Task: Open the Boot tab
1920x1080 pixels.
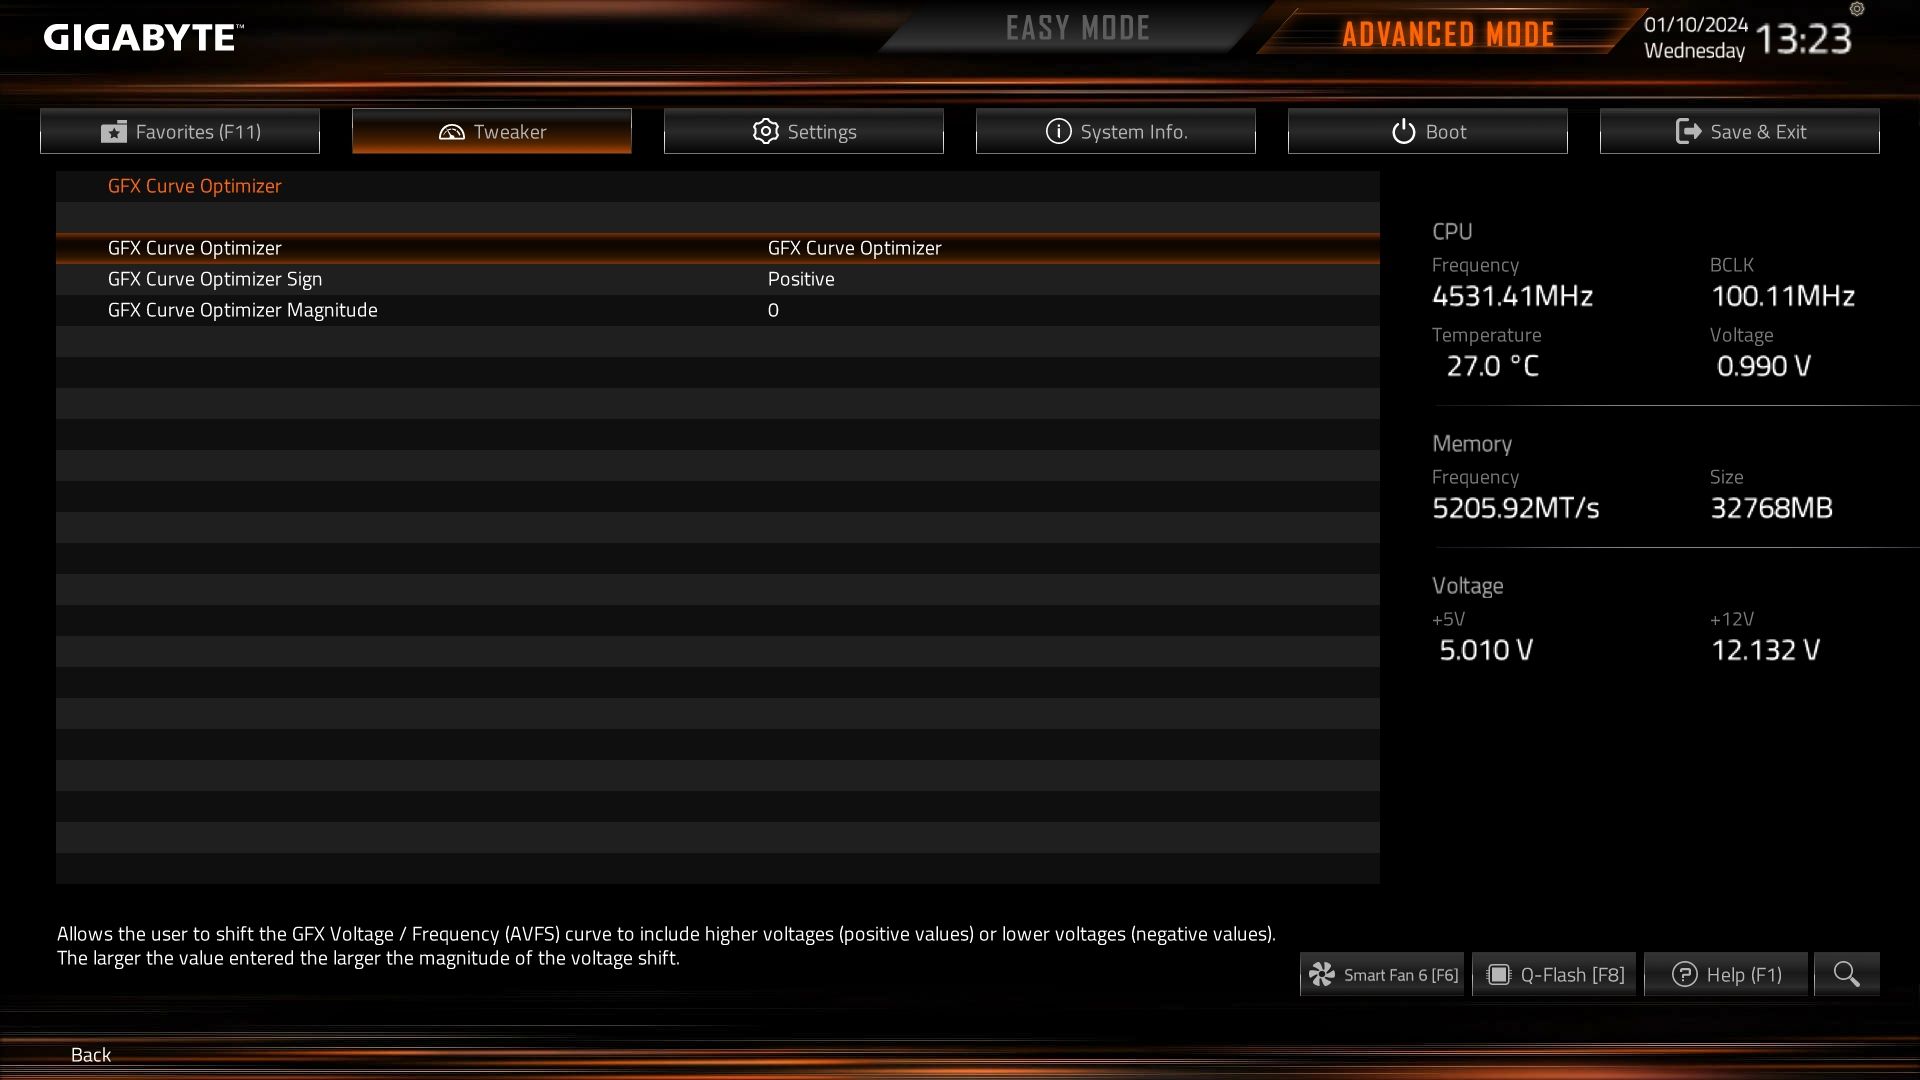Action: 1427,131
